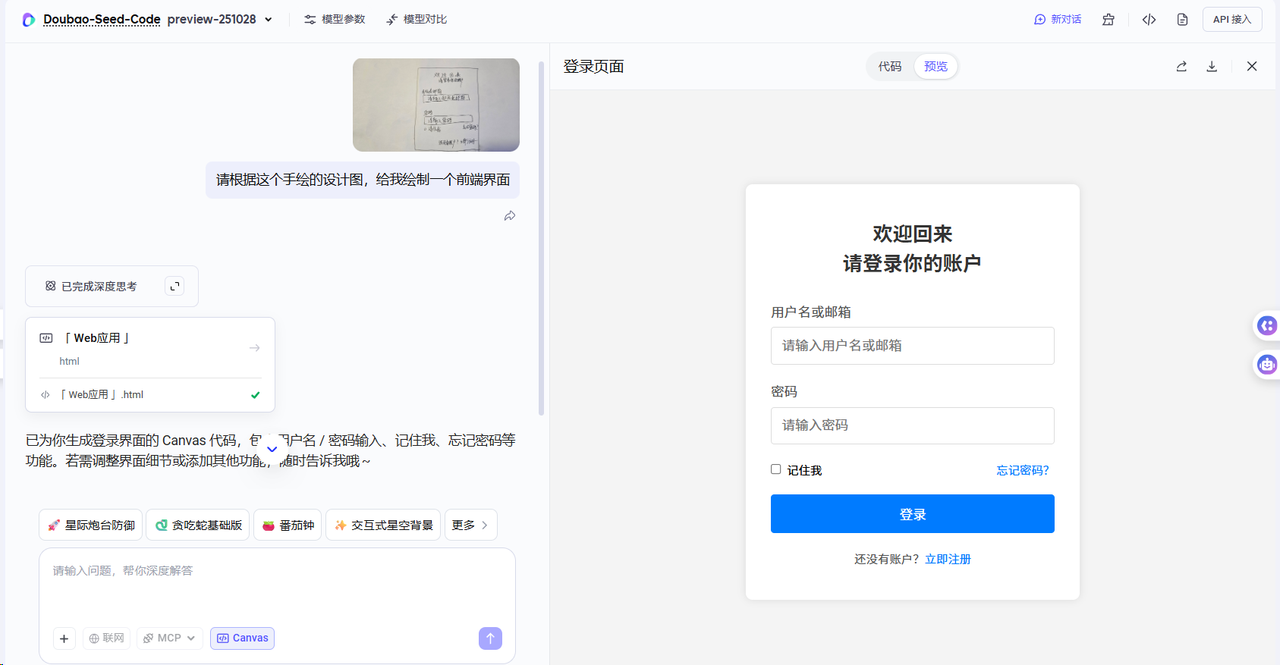
Task: Select the 贪吃蛇基础版 suggestion chip
Action: pyautogui.click(x=197, y=524)
